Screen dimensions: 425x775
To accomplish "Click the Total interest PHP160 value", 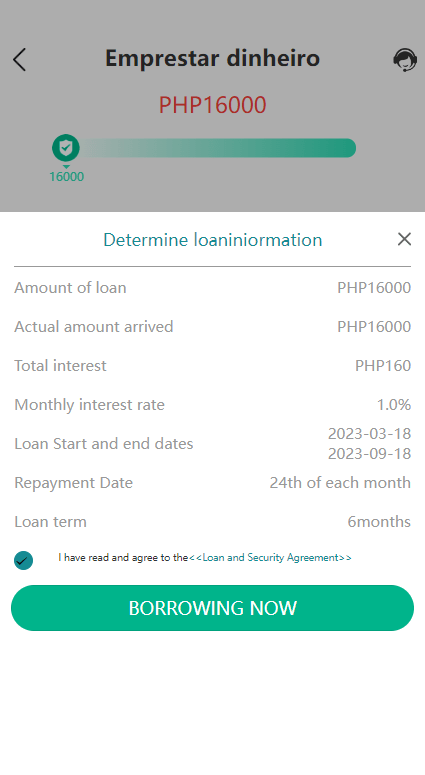I will [x=383, y=366].
